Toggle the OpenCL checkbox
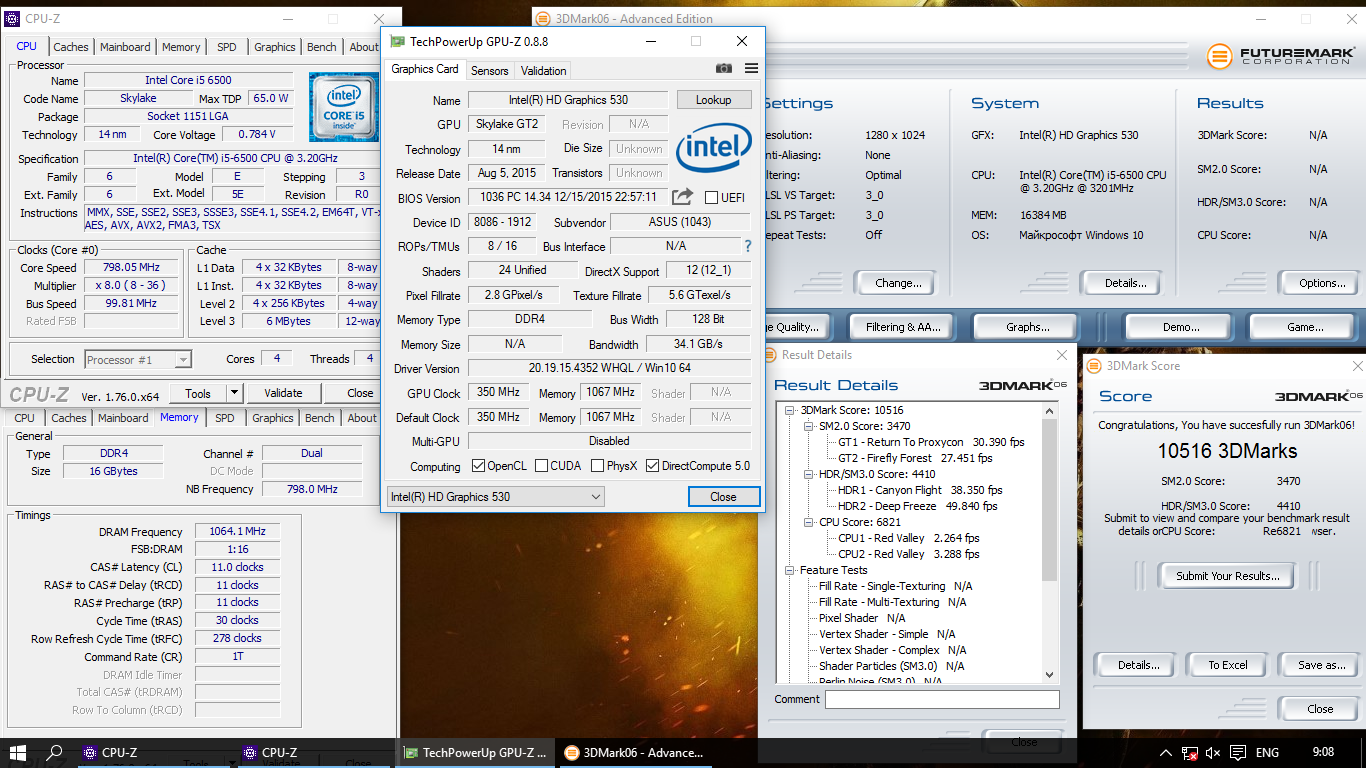Image resolution: width=1366 pixels, height=768 pixels. (x=478, y=466)
